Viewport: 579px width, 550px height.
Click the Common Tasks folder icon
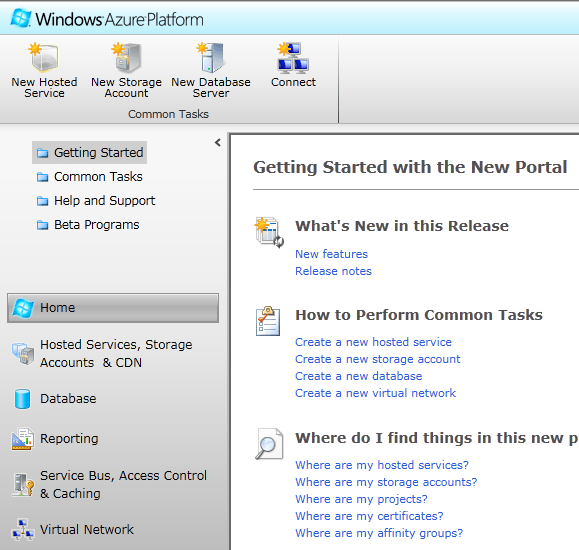click(x=42, y=177)
